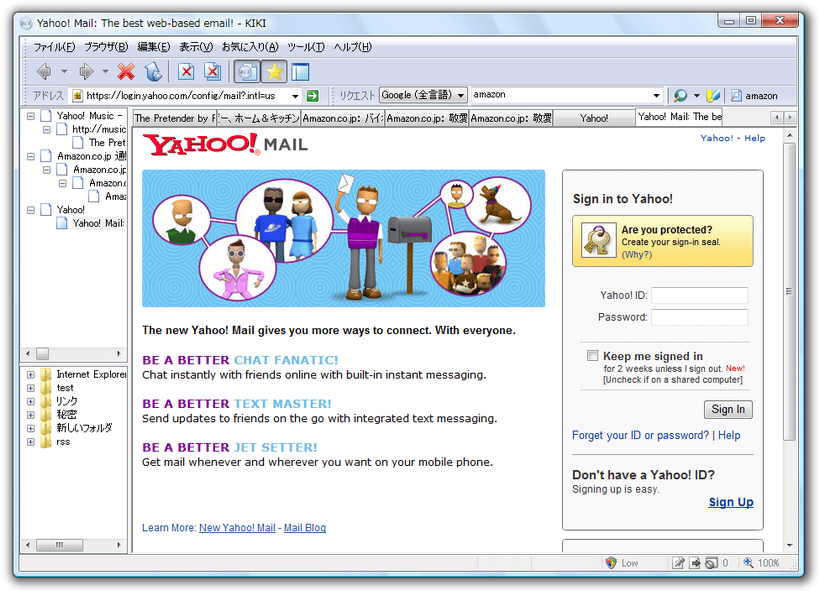Expand the 新しいフォルダ favorites folder

tap(31, 428)
